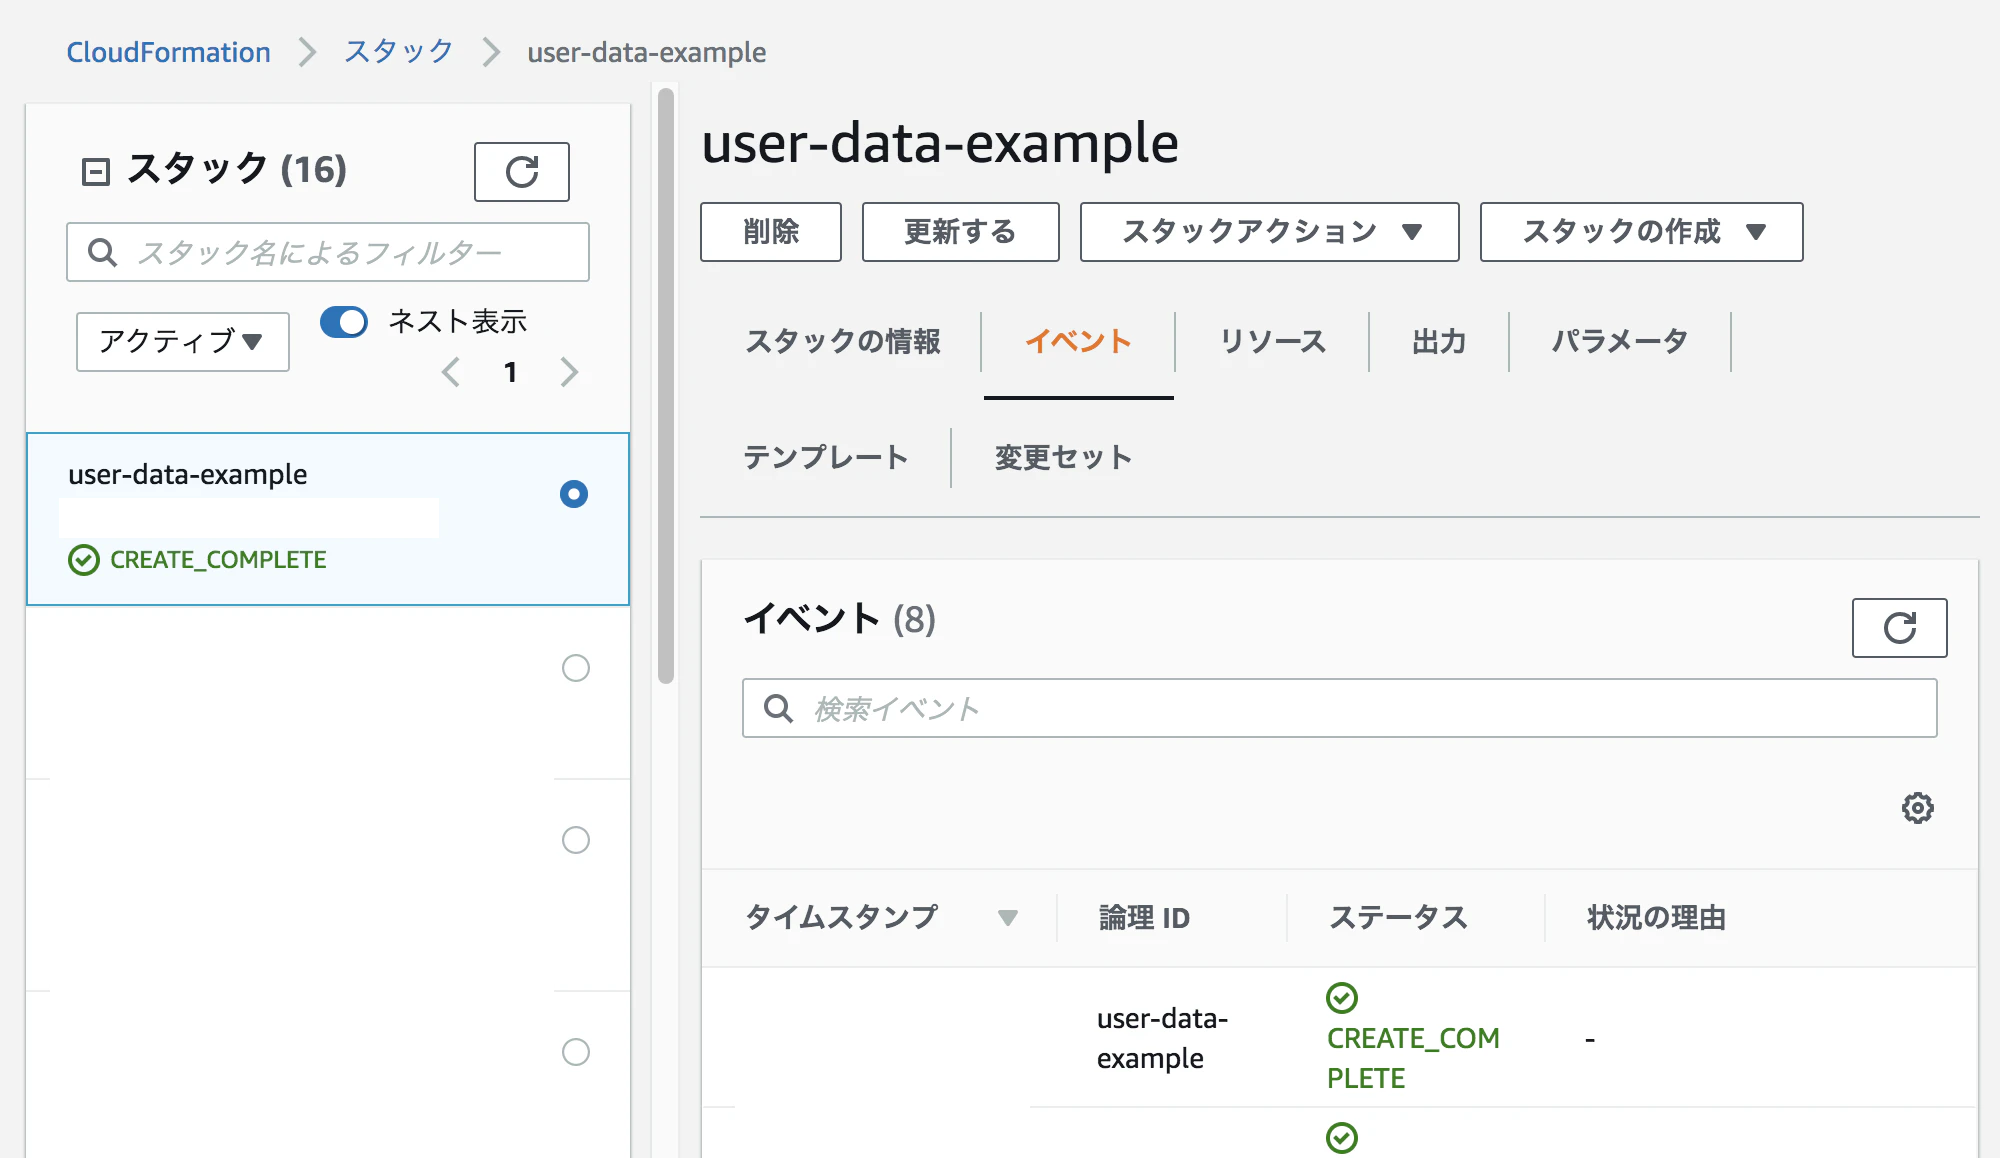Open the アクティブ status filter dropdown
This screenshot has height=1158, width=2000.
pyautogui.click(x=183, y=342)
